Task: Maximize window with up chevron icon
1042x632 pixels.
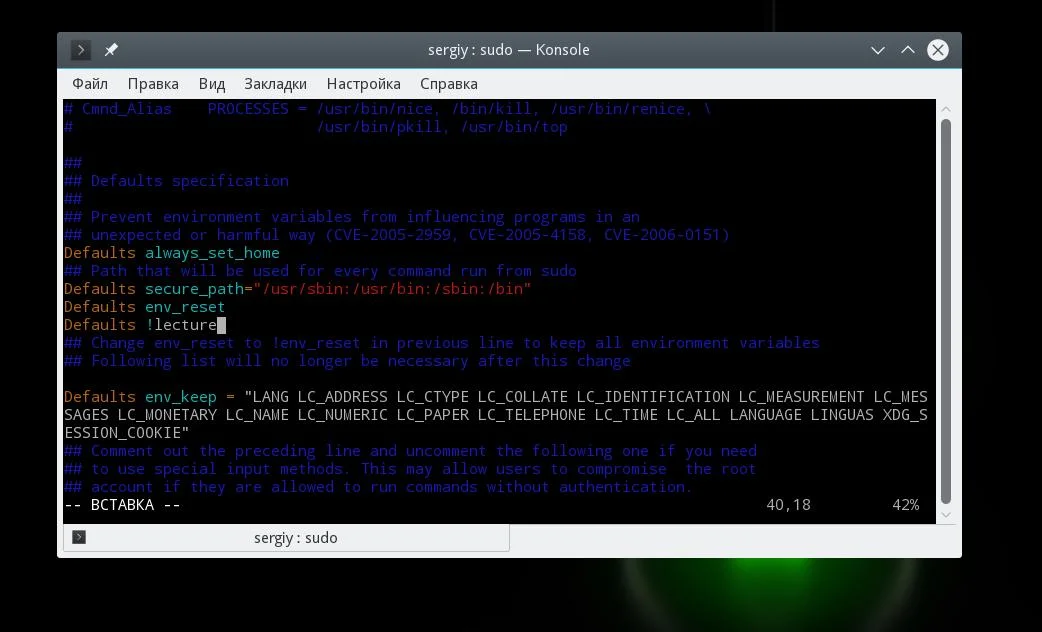Action: coord(908,50)
